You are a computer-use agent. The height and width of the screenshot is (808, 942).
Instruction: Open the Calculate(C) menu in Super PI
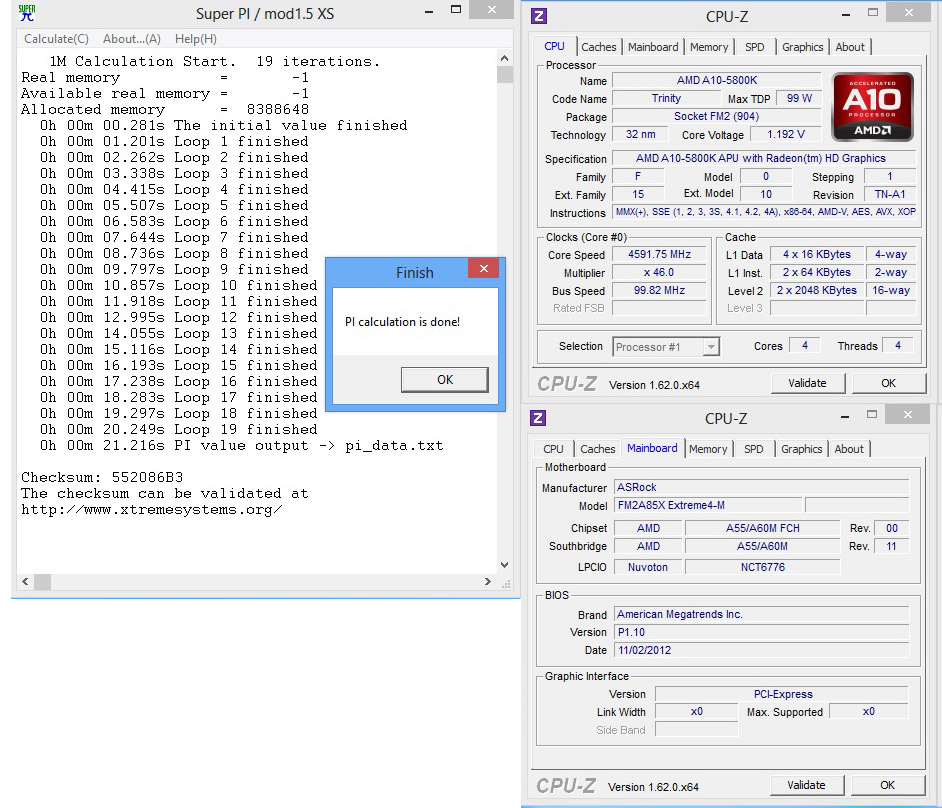(x=56, y=39)
